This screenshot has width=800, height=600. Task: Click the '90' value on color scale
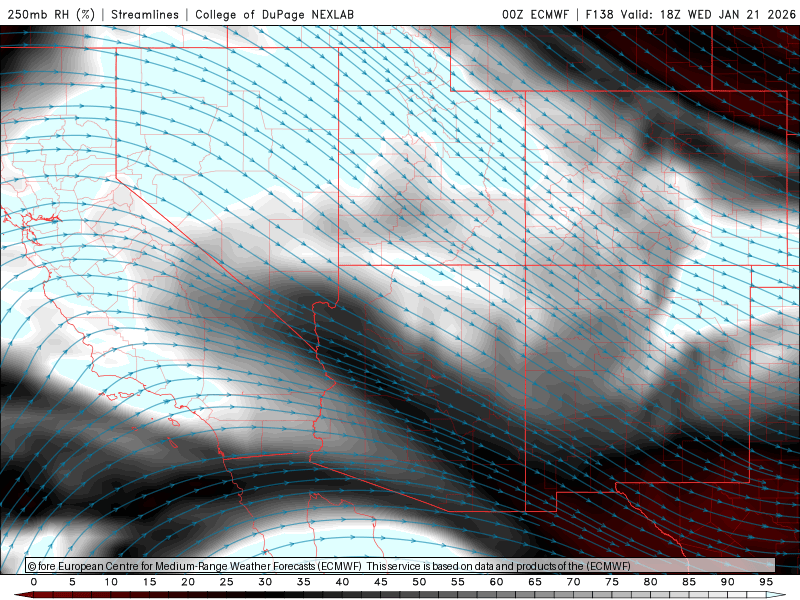point(727,582)
